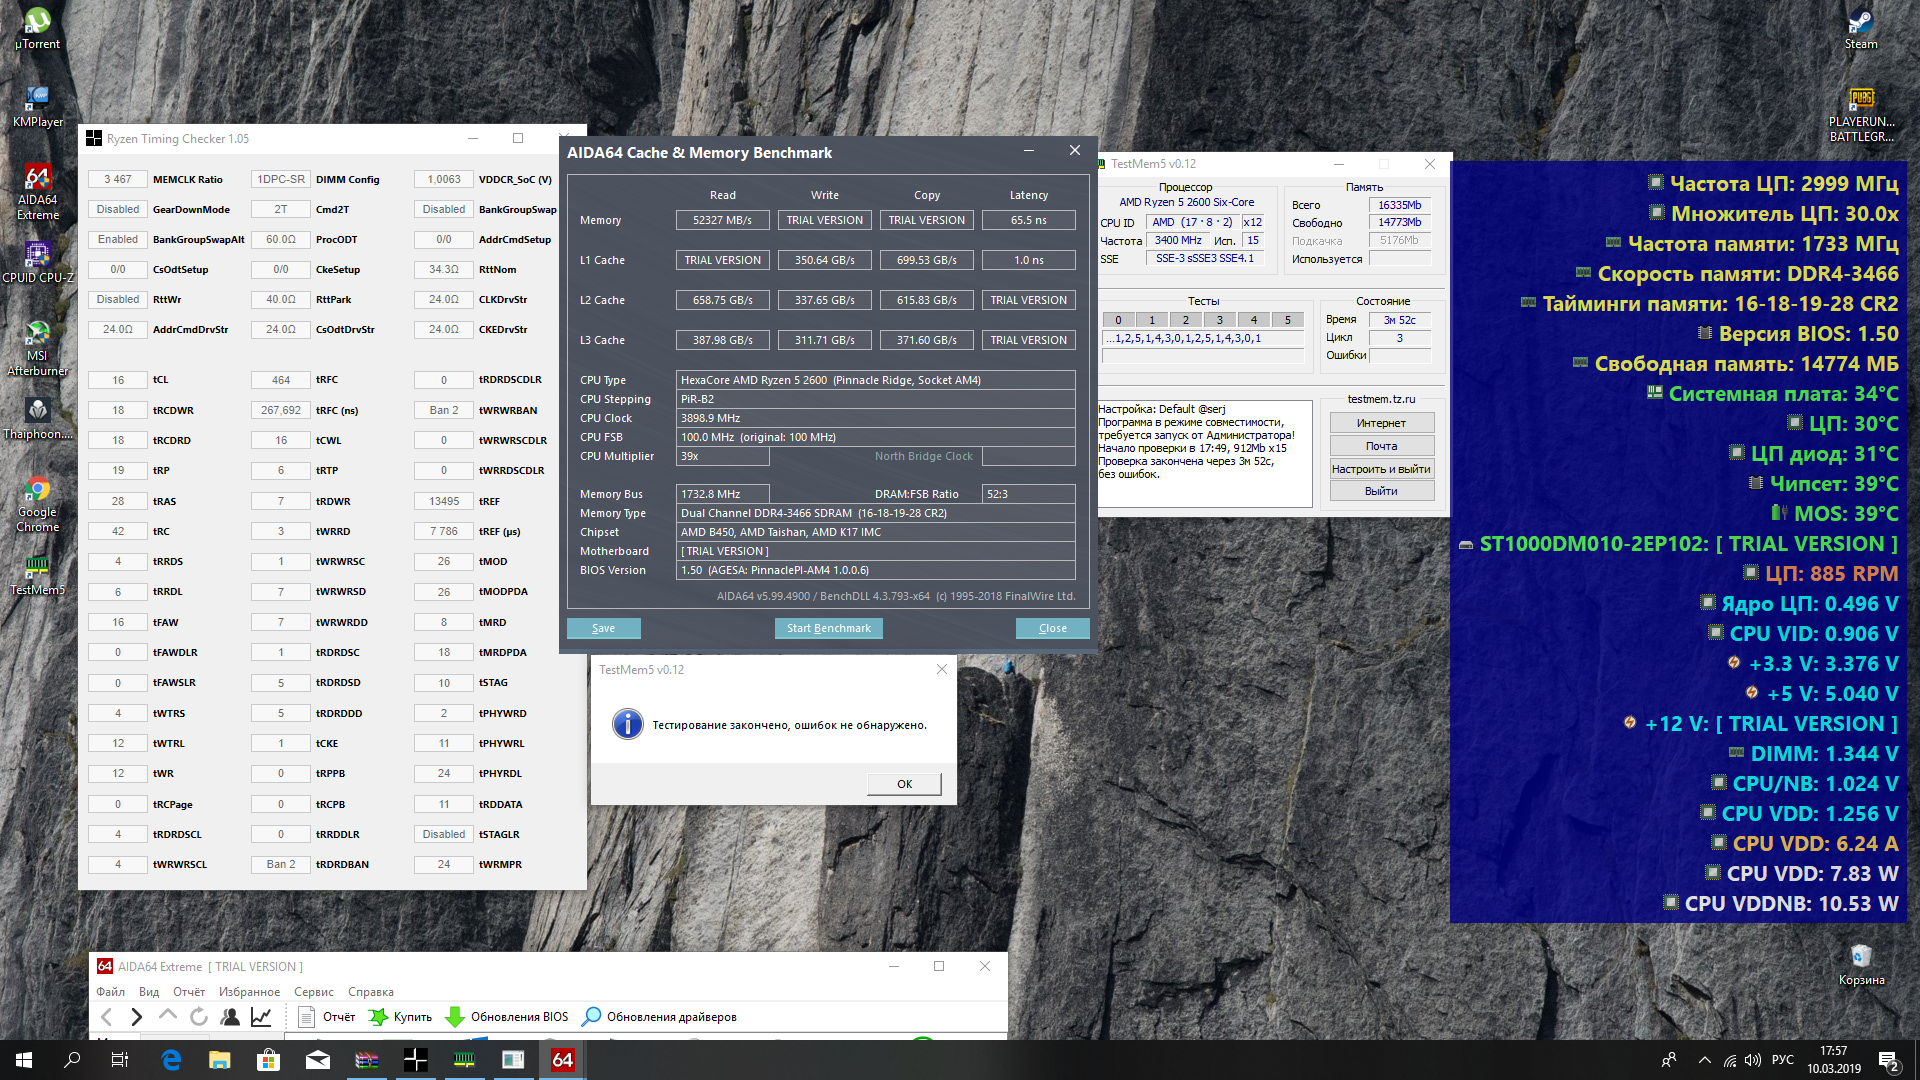
Task: Click the refresh icon in AIDA64 toolbar
Action: click(x=199, y=1017)
